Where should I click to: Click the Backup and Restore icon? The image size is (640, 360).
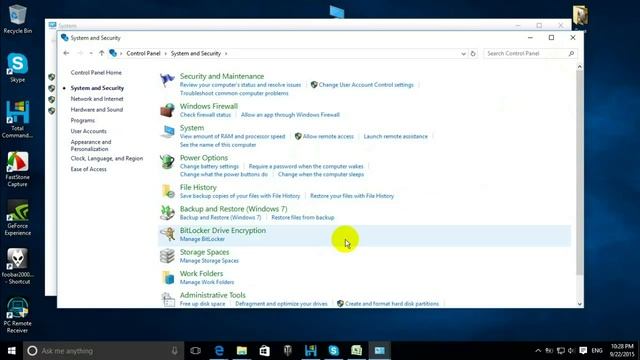167,213
